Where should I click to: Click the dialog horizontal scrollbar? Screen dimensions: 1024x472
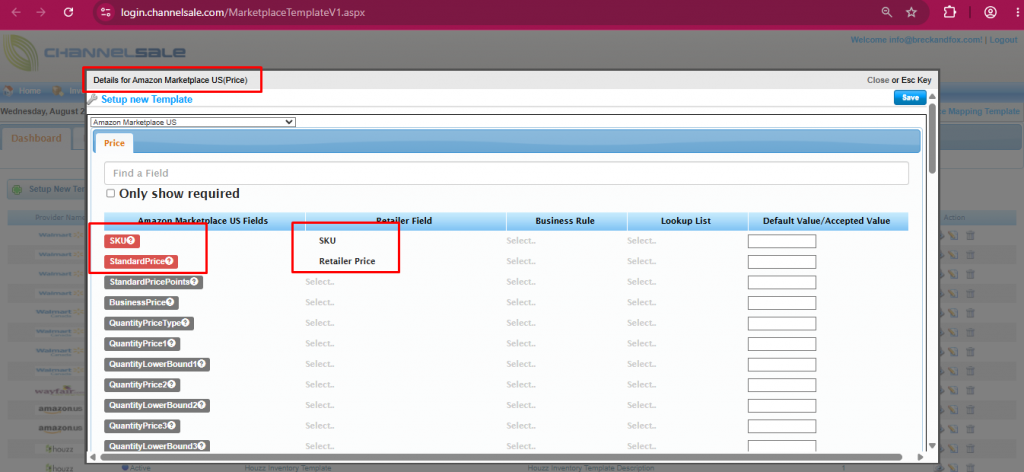502,457
